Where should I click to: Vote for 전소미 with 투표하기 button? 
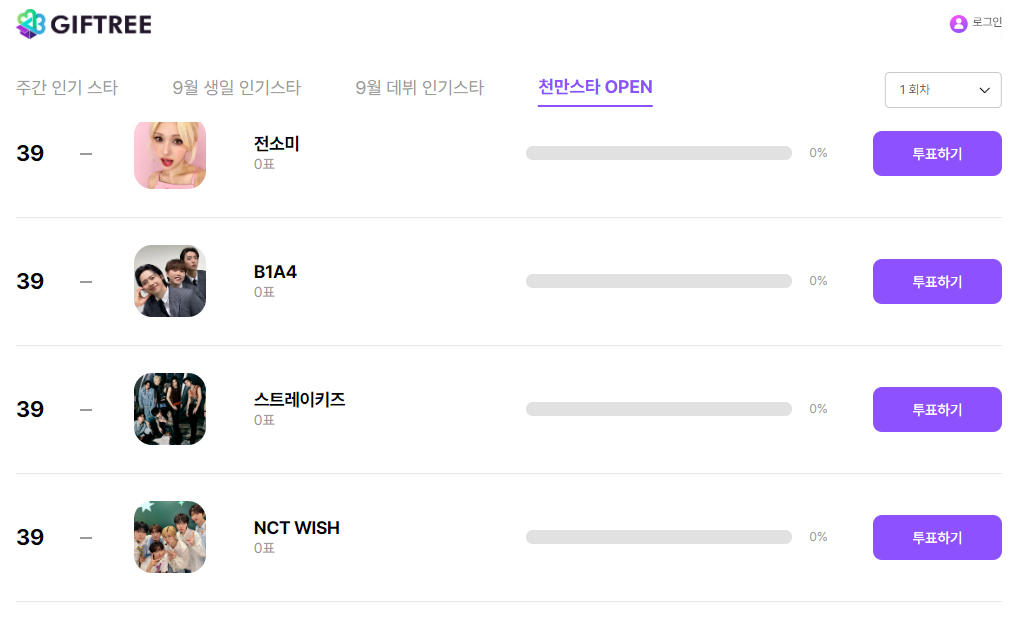937,154
